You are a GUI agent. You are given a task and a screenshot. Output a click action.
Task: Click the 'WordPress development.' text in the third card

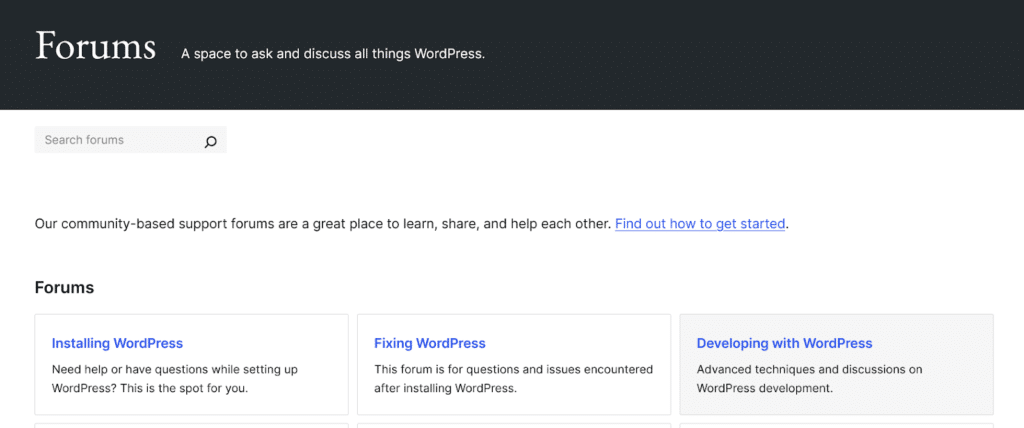point(765,388)
